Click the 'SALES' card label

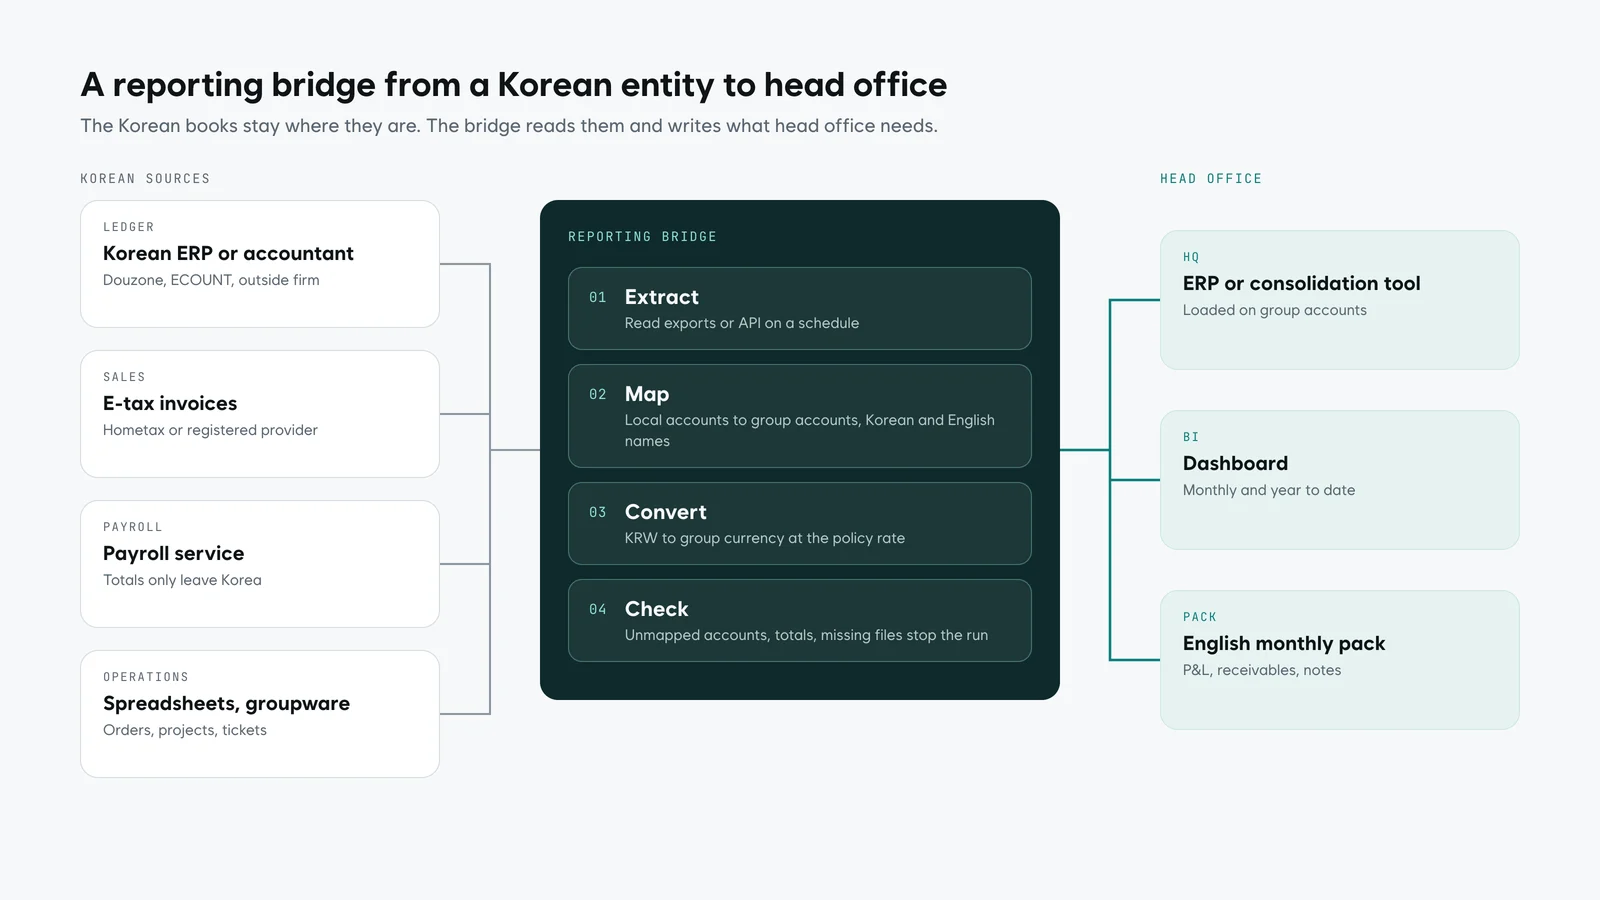tap(124, 377)
